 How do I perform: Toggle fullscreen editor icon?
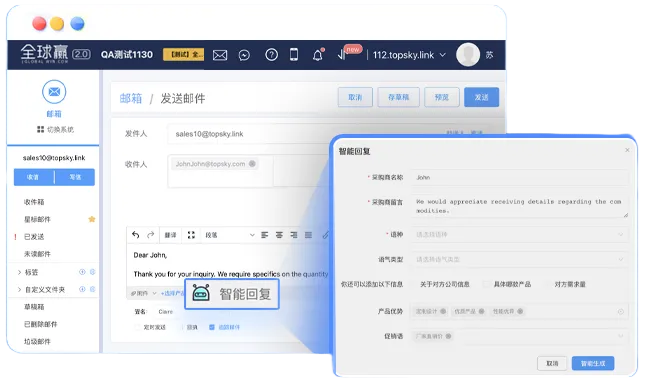click(x=191, y=235)
